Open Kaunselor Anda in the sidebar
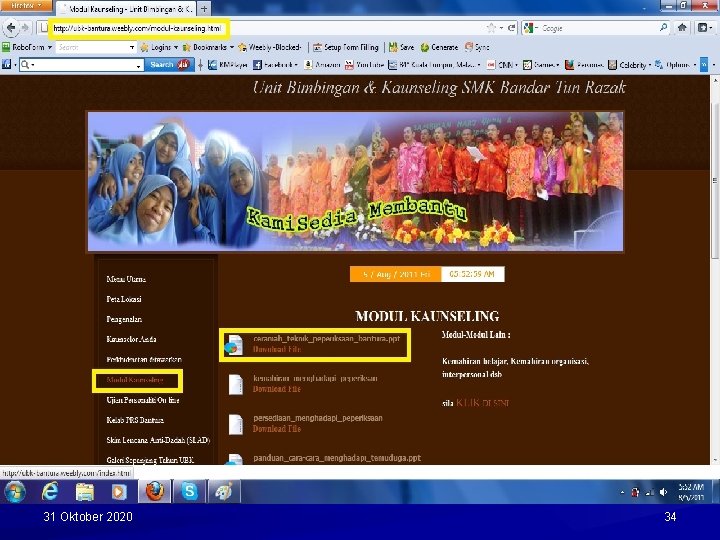The height and width of the screenshot is (540, 720). coord(131,339)
